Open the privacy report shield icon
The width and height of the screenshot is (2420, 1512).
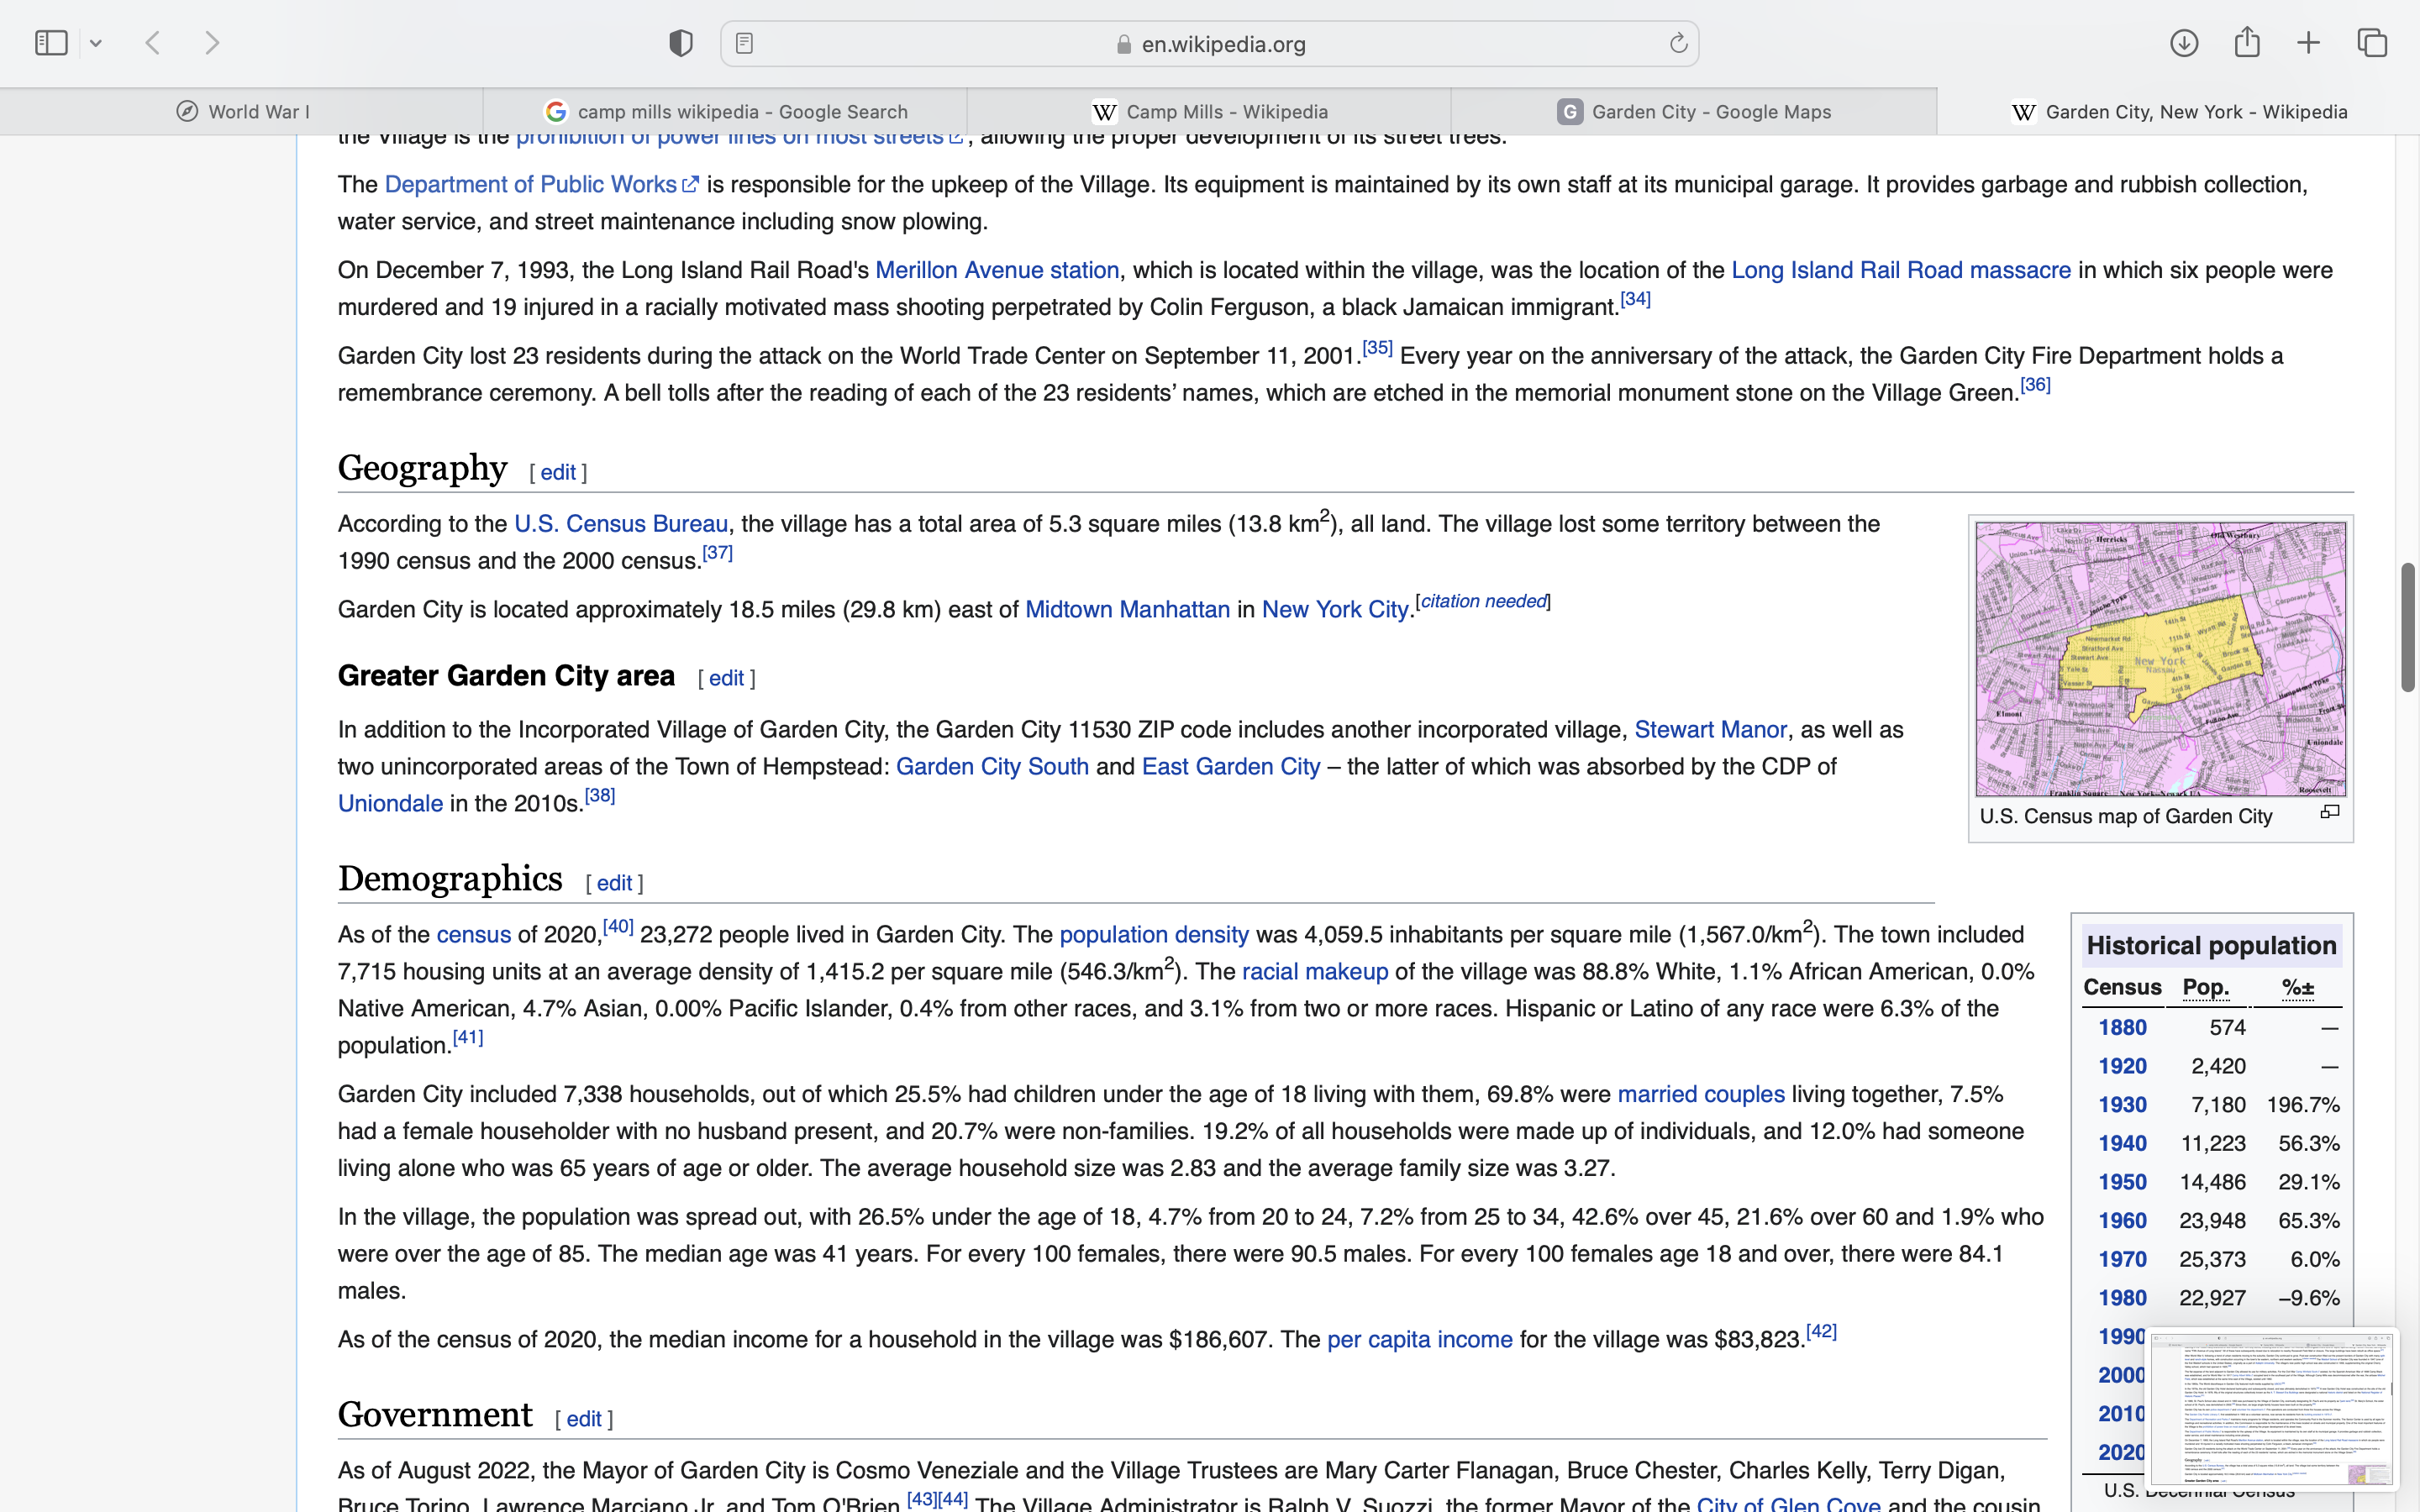(x=681, y=43)
